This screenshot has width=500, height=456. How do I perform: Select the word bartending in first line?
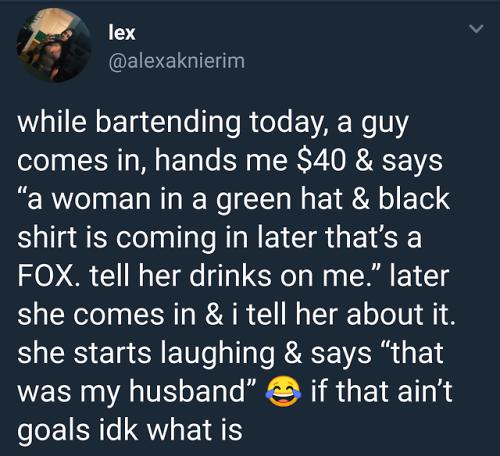[168, 122]
